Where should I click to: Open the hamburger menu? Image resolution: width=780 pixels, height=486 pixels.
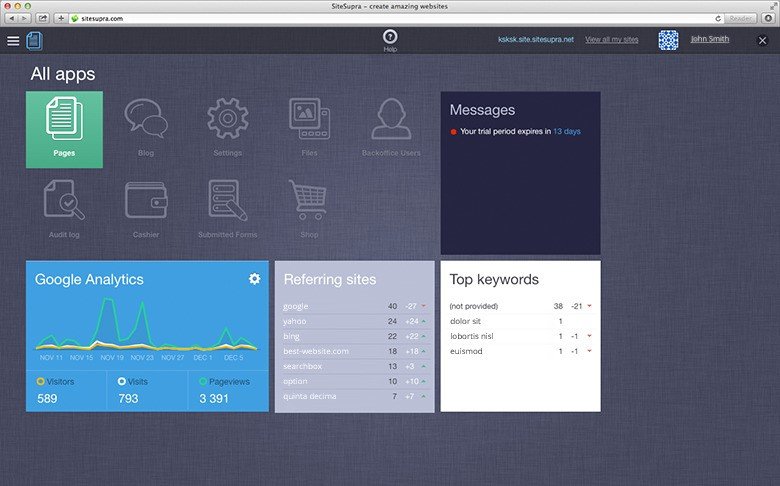13,41
